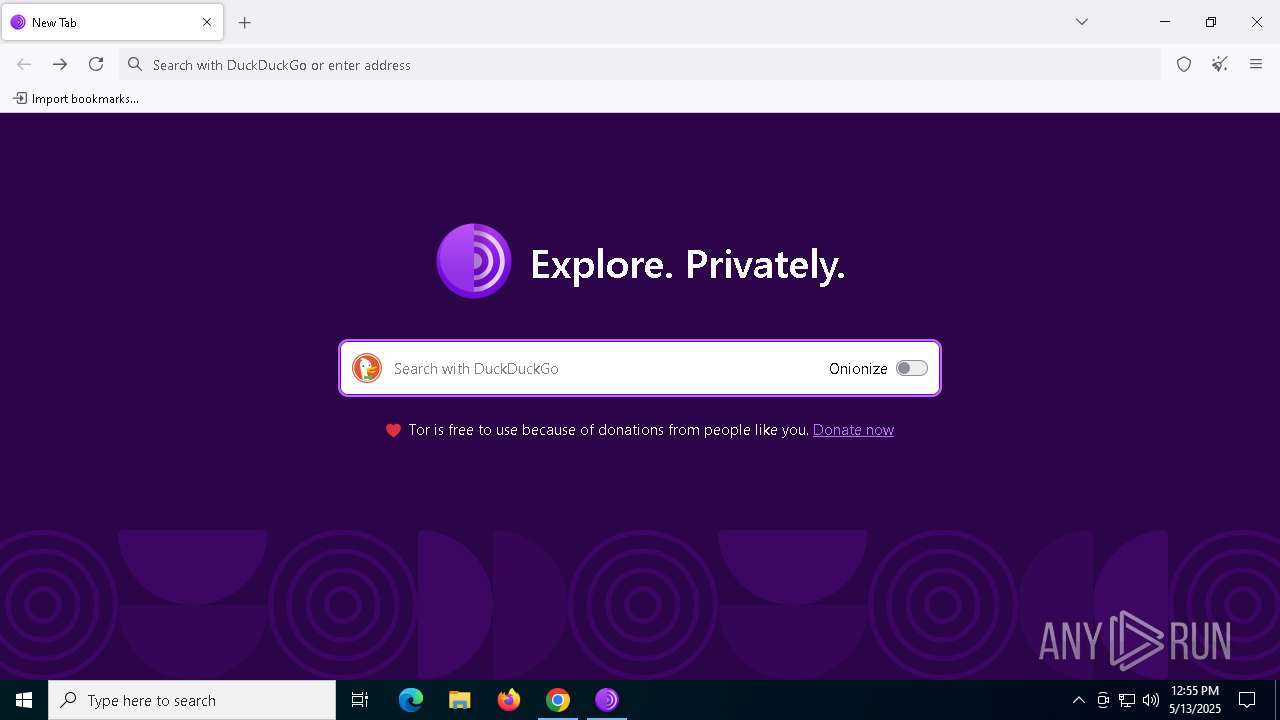Viewport: 1280px width, 720px height.
Task: Click the network icon in system tray
Action: (1127, 700)
